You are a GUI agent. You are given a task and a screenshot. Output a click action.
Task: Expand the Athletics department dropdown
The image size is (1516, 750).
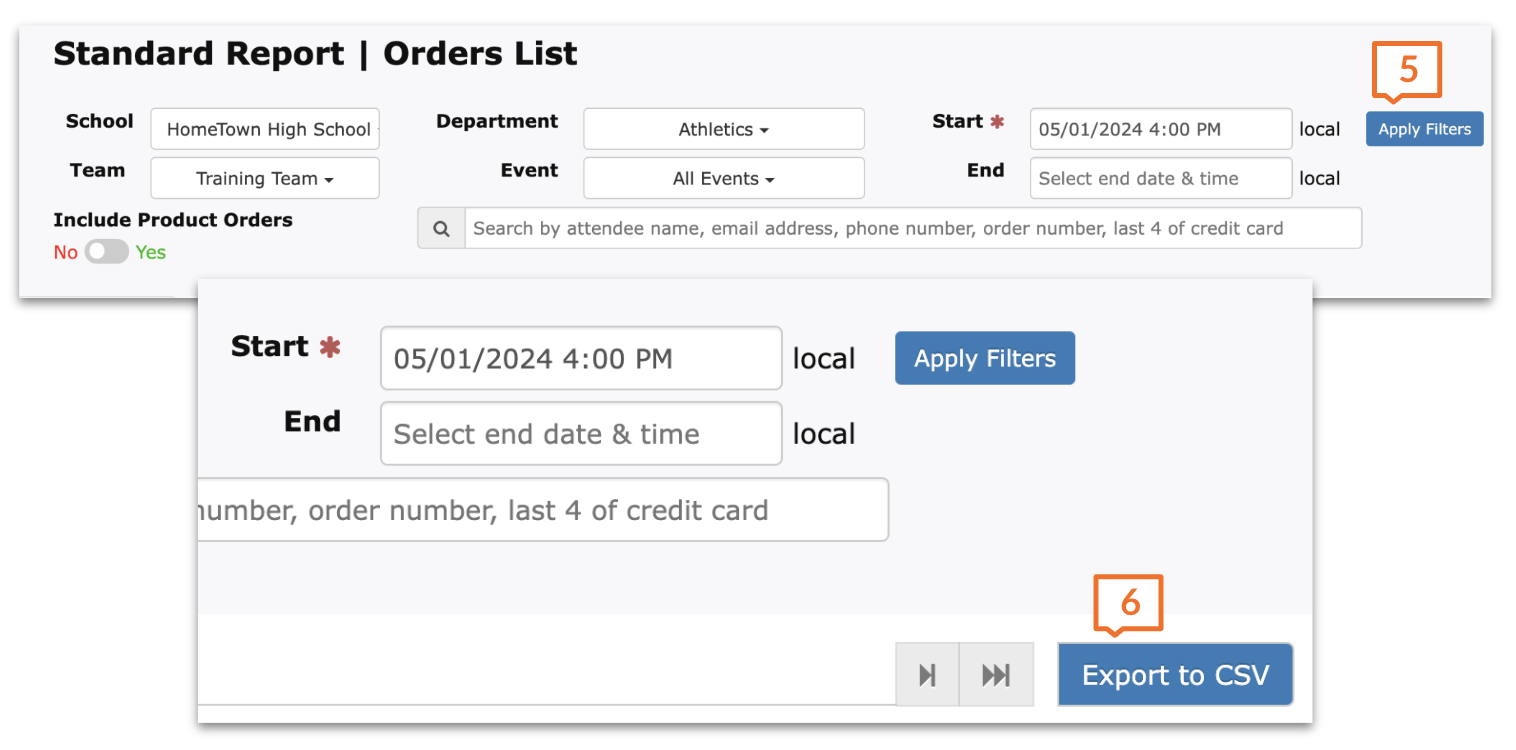[x=723, y=129]
